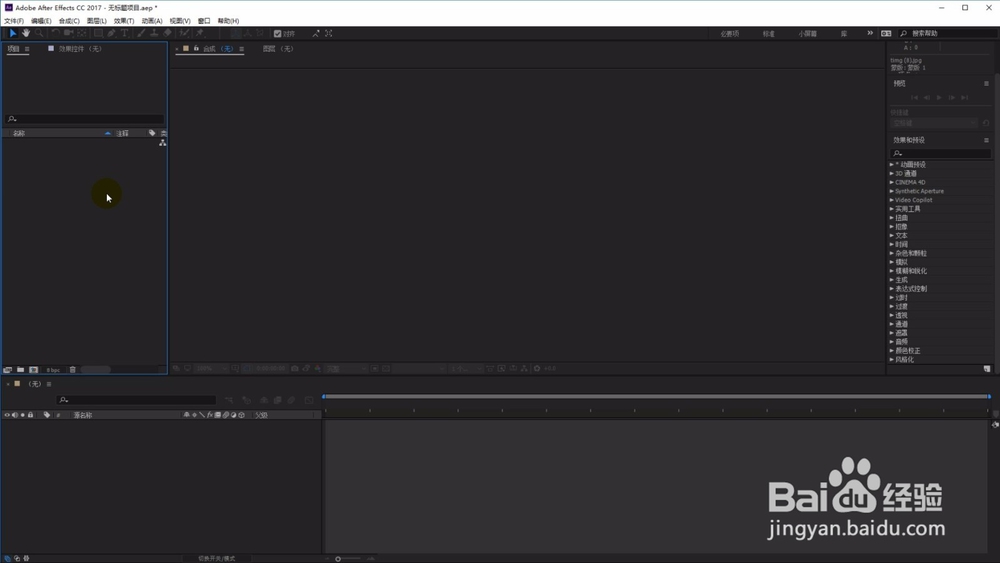Image resolution: width=1000 pixels, height=563 pixels.
Task: Toggle the 对齐 snapping checkbox
Action: [277, 34]
